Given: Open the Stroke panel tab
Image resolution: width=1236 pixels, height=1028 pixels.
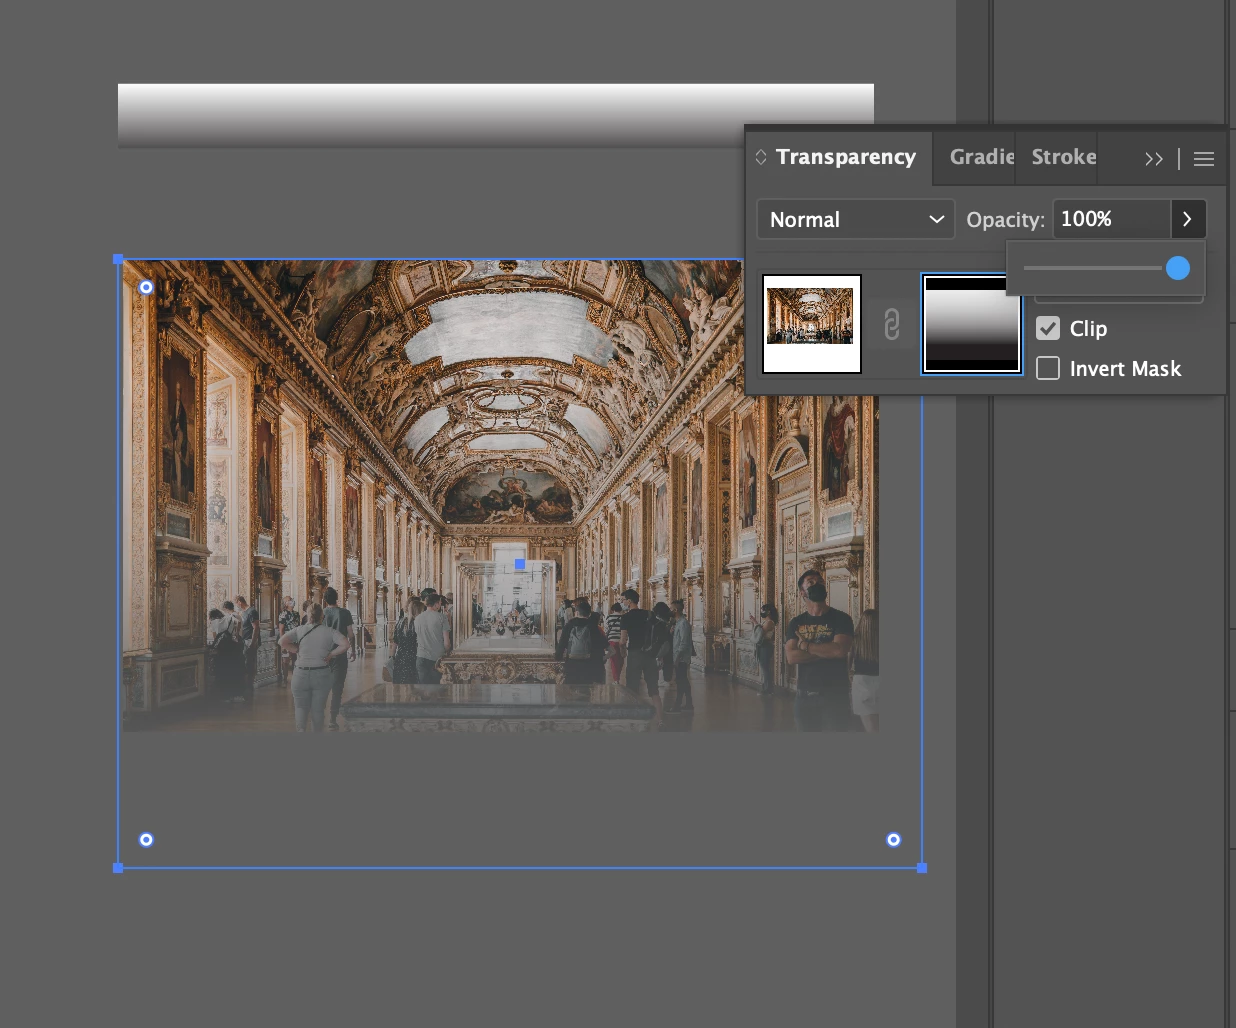Looking at the screenshot, I should point(1063,157).
